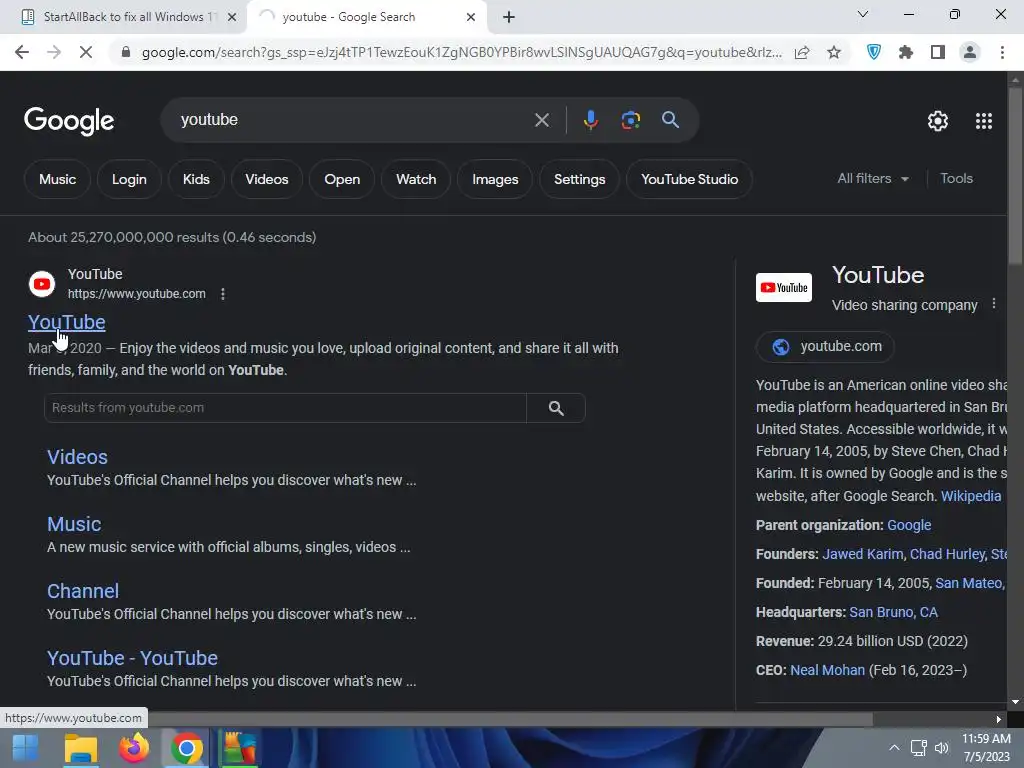Click the browser back arrow
The image size is (1024, 768).
(22, 52)
